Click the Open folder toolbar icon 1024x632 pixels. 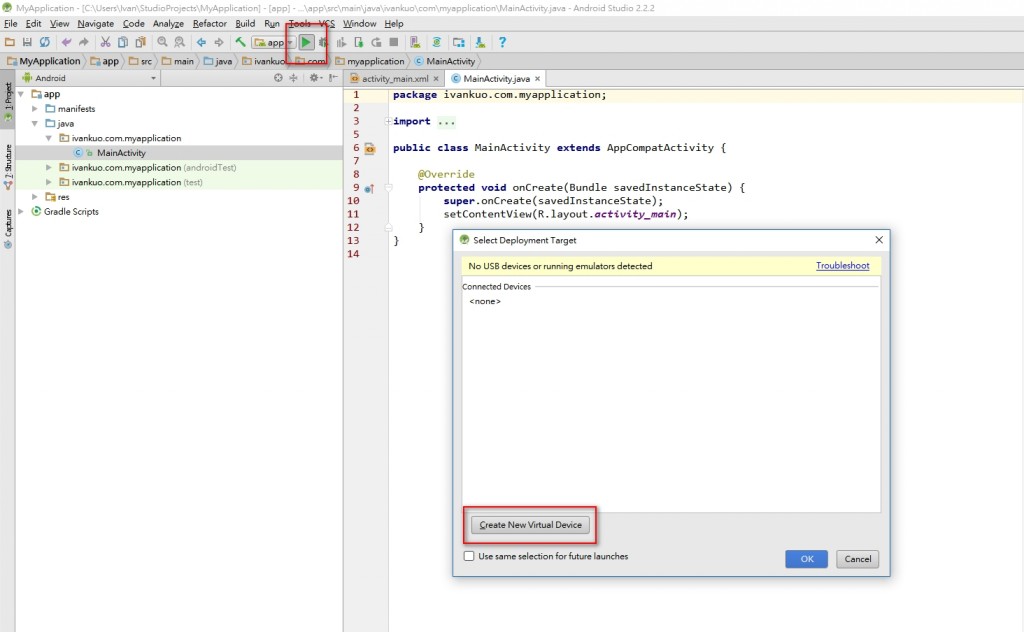[x=10, y=42]
